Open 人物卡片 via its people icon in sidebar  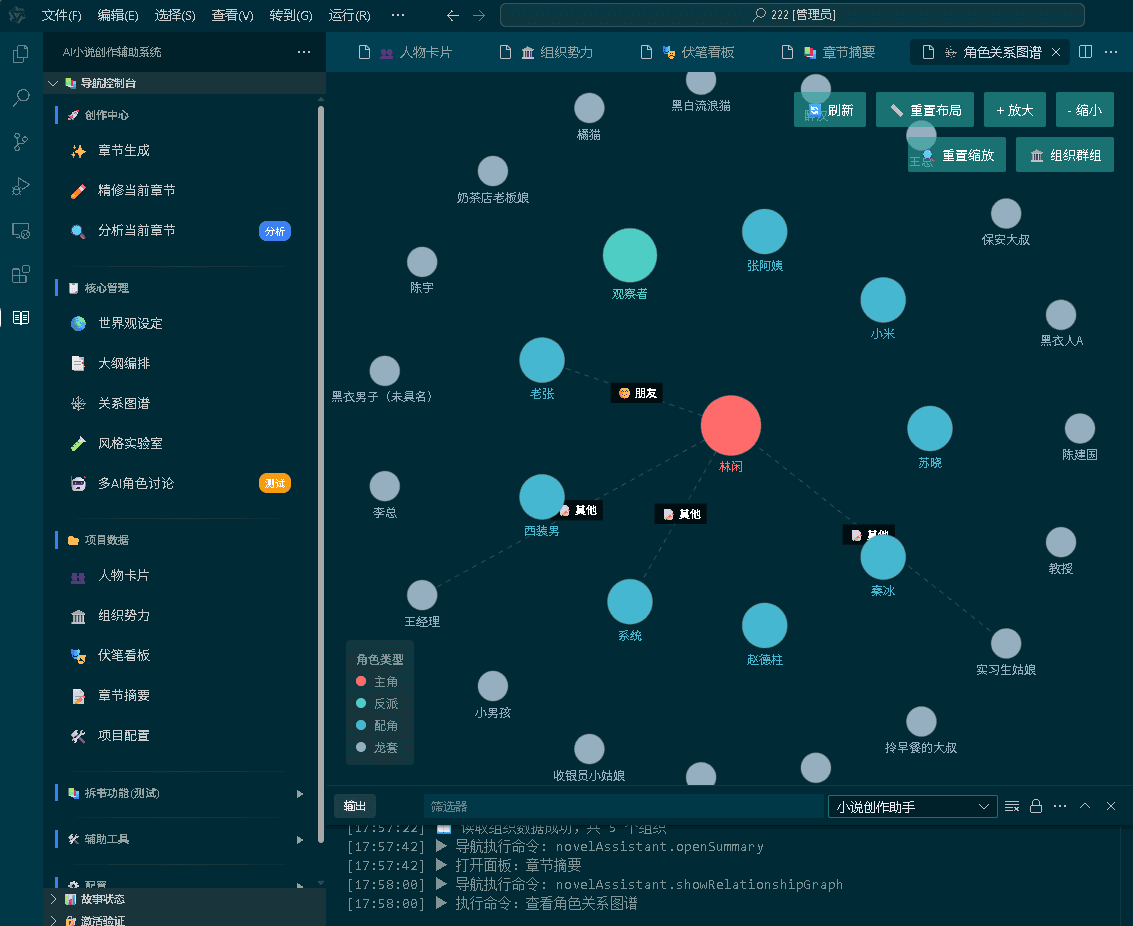(80, 578)
